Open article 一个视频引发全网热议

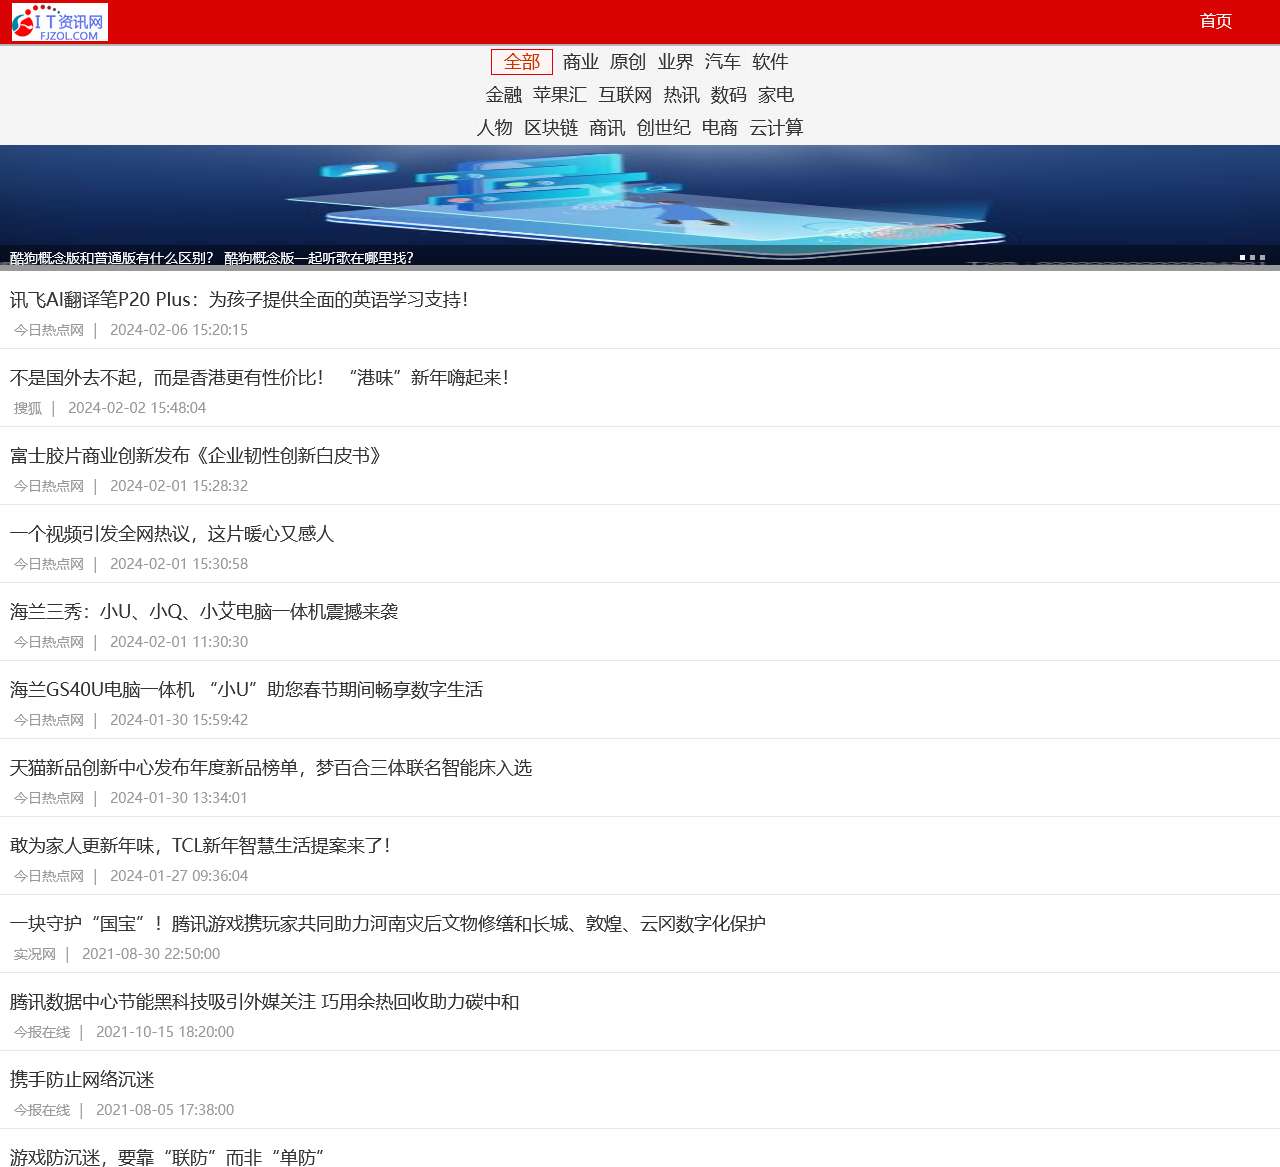(172, 534)
